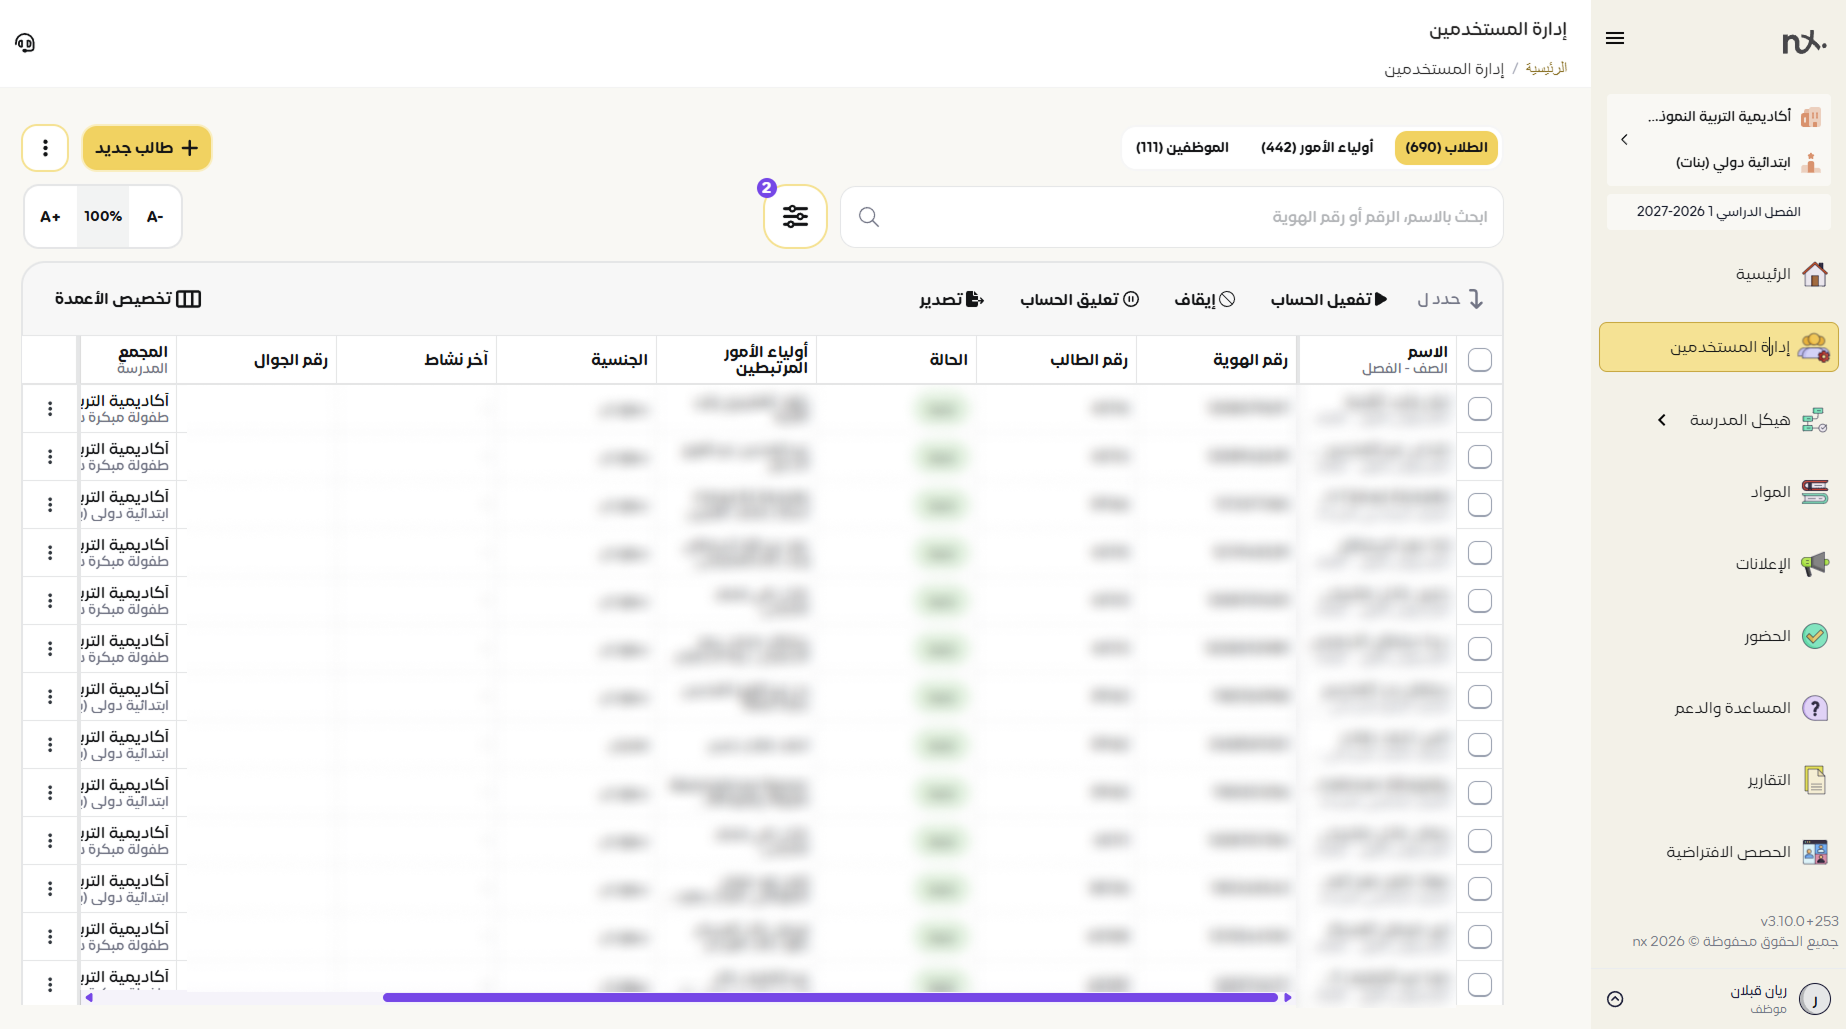Switch to the Parents (أولياء الأمور 442) tab
Viewport: 1846px width, 1029px height.
click(1317, 148)
